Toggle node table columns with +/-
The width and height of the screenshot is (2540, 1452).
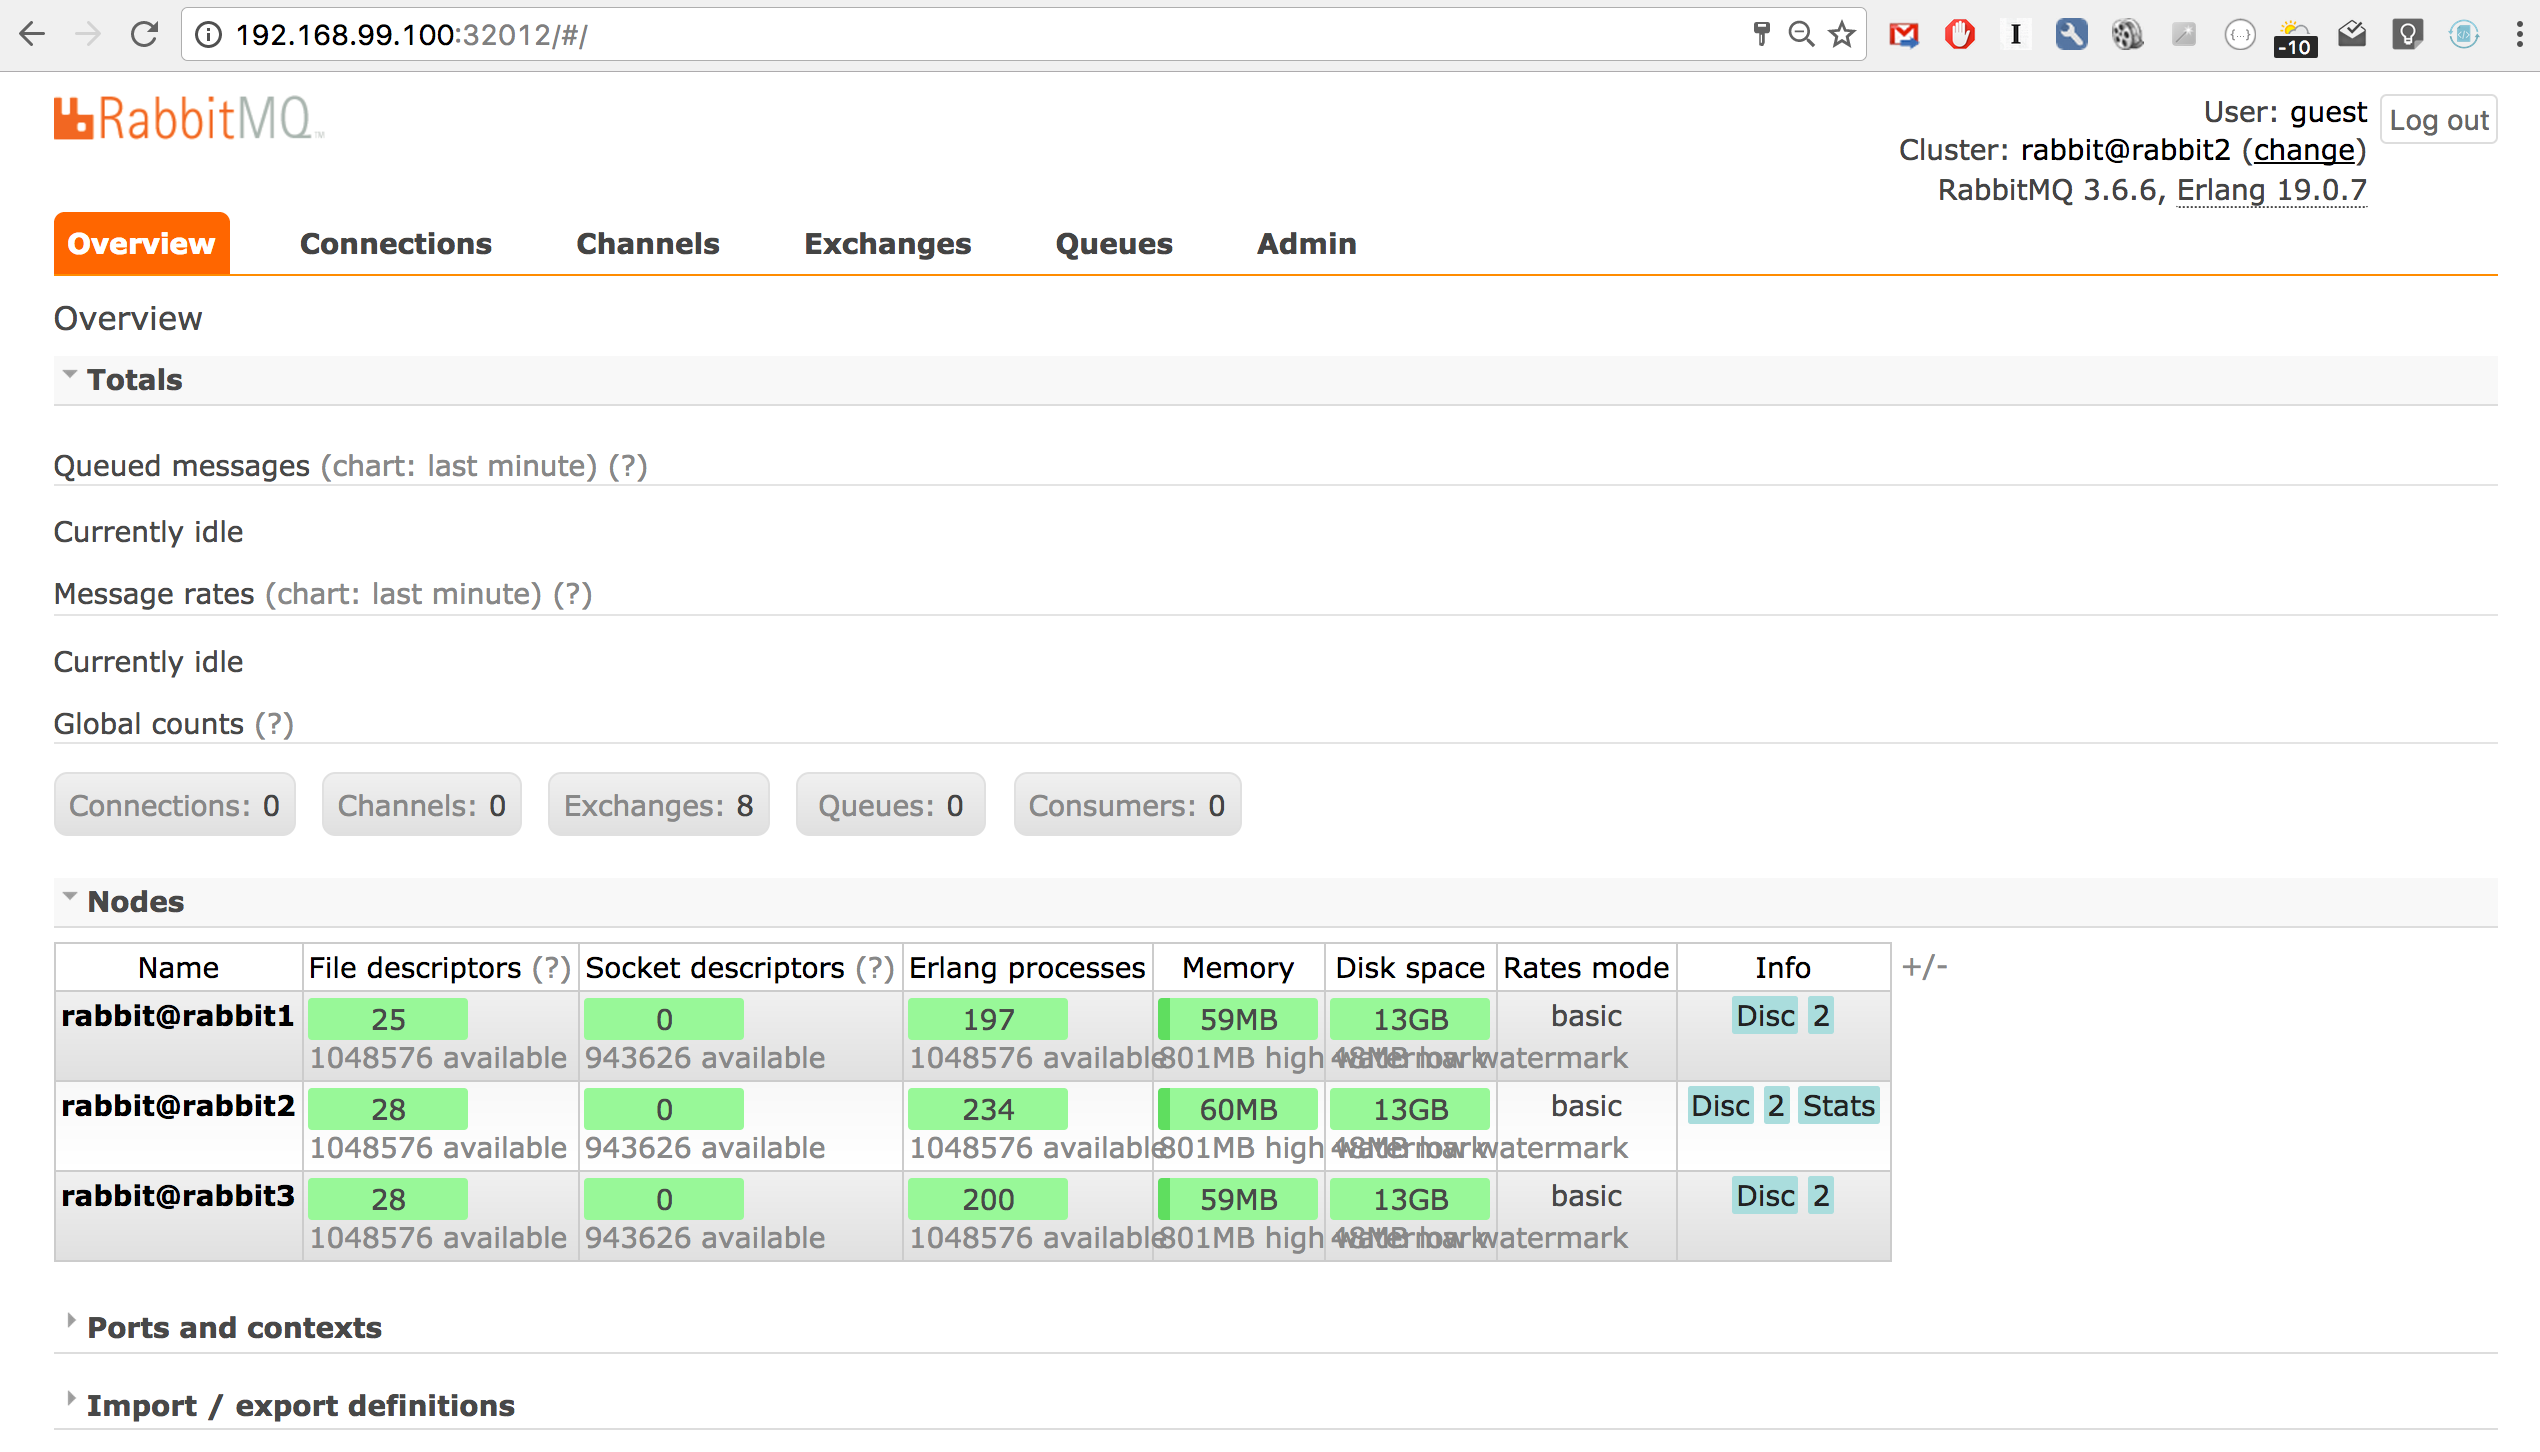click(x=1924, y=967)
